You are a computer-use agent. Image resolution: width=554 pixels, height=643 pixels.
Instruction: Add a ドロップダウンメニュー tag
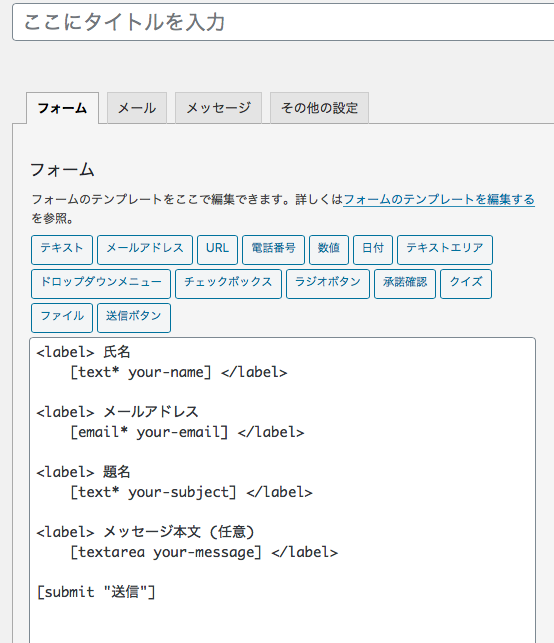pos(101,284)
